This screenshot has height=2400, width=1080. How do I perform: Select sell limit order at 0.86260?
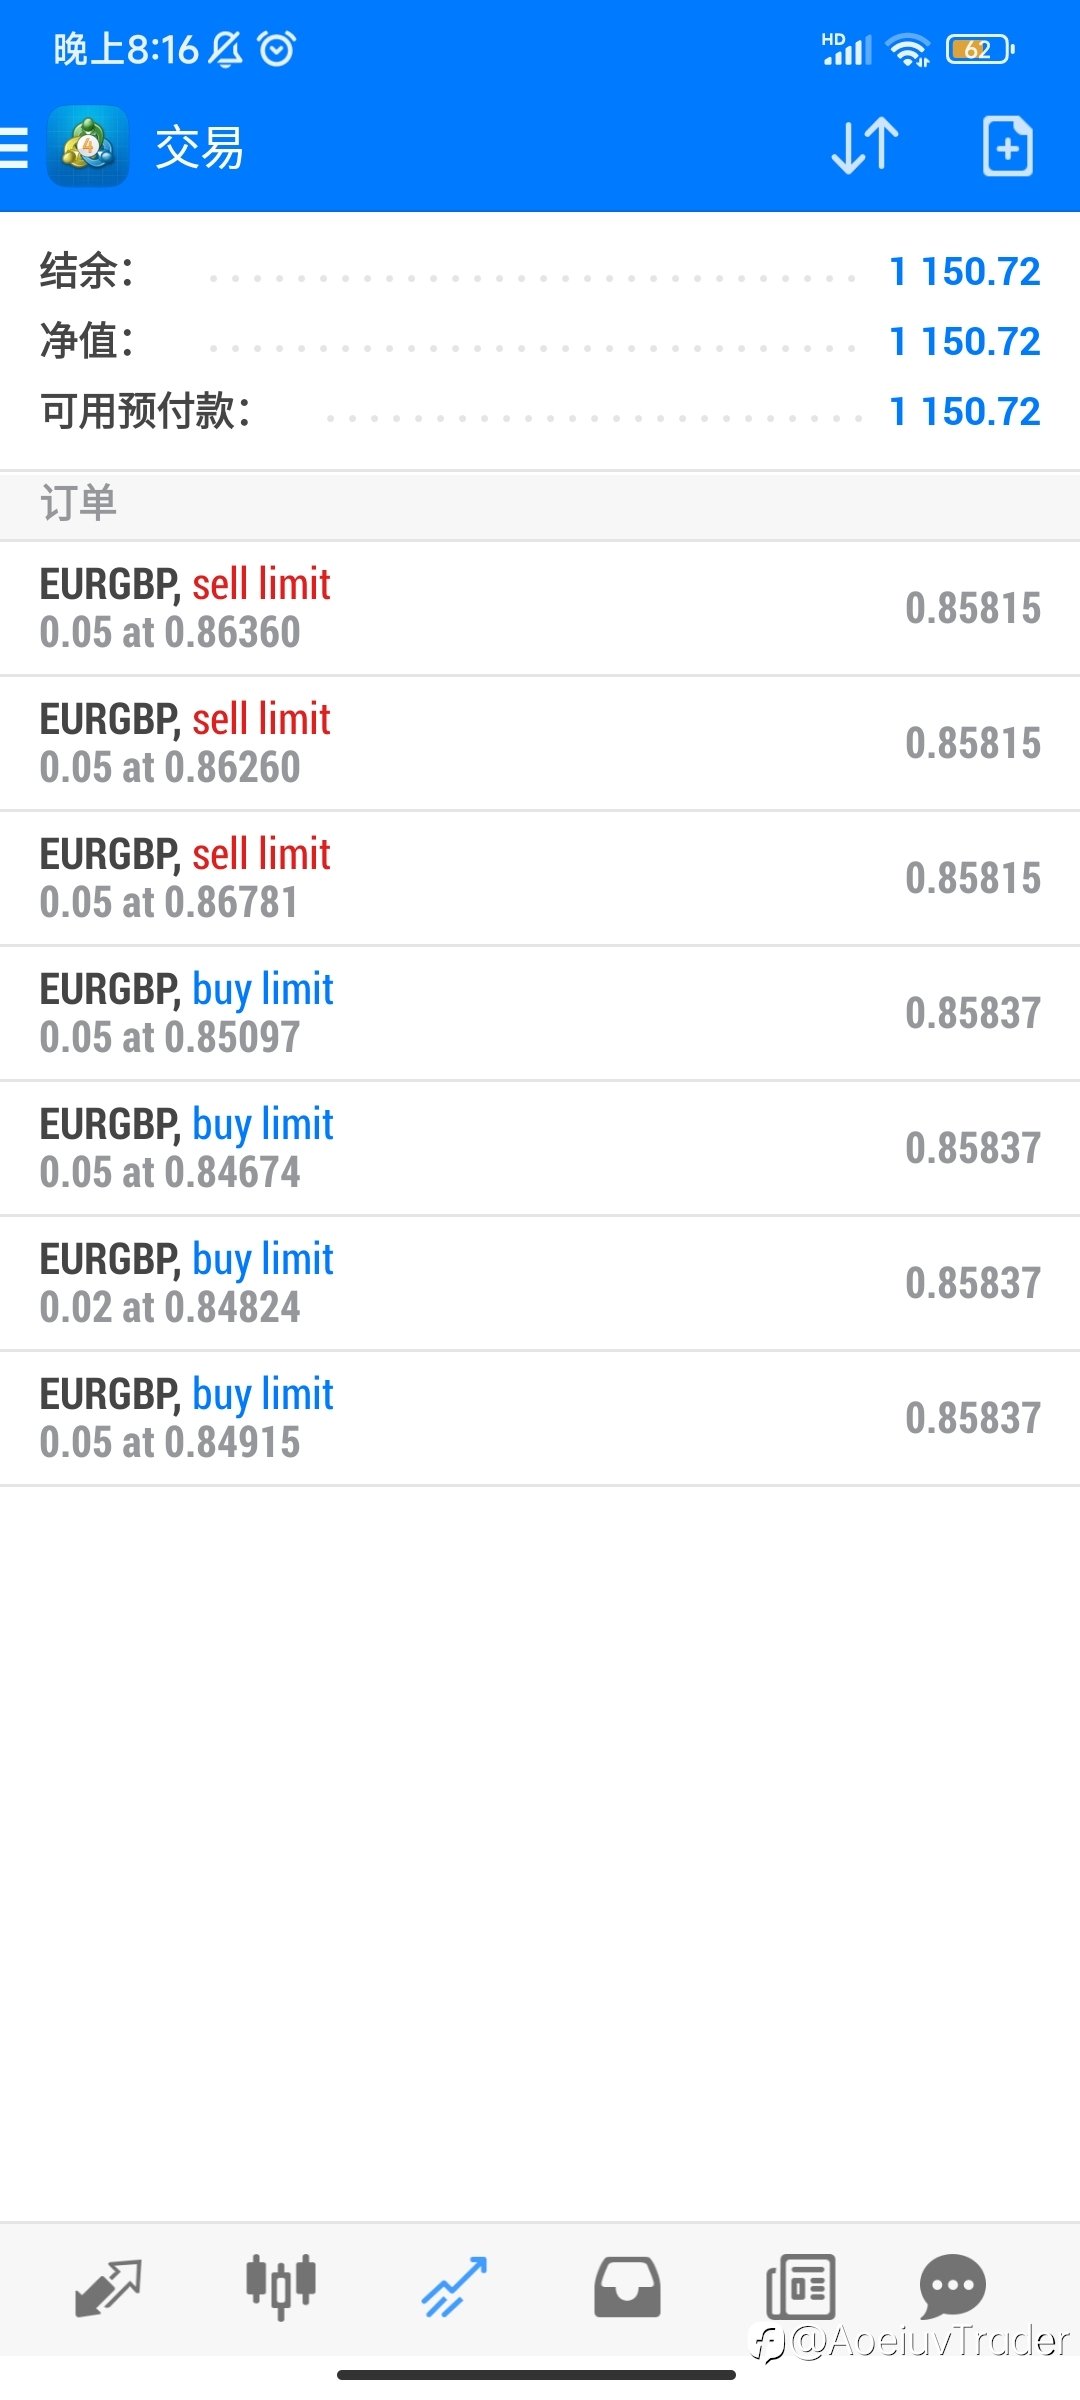(x=540, y=743)
